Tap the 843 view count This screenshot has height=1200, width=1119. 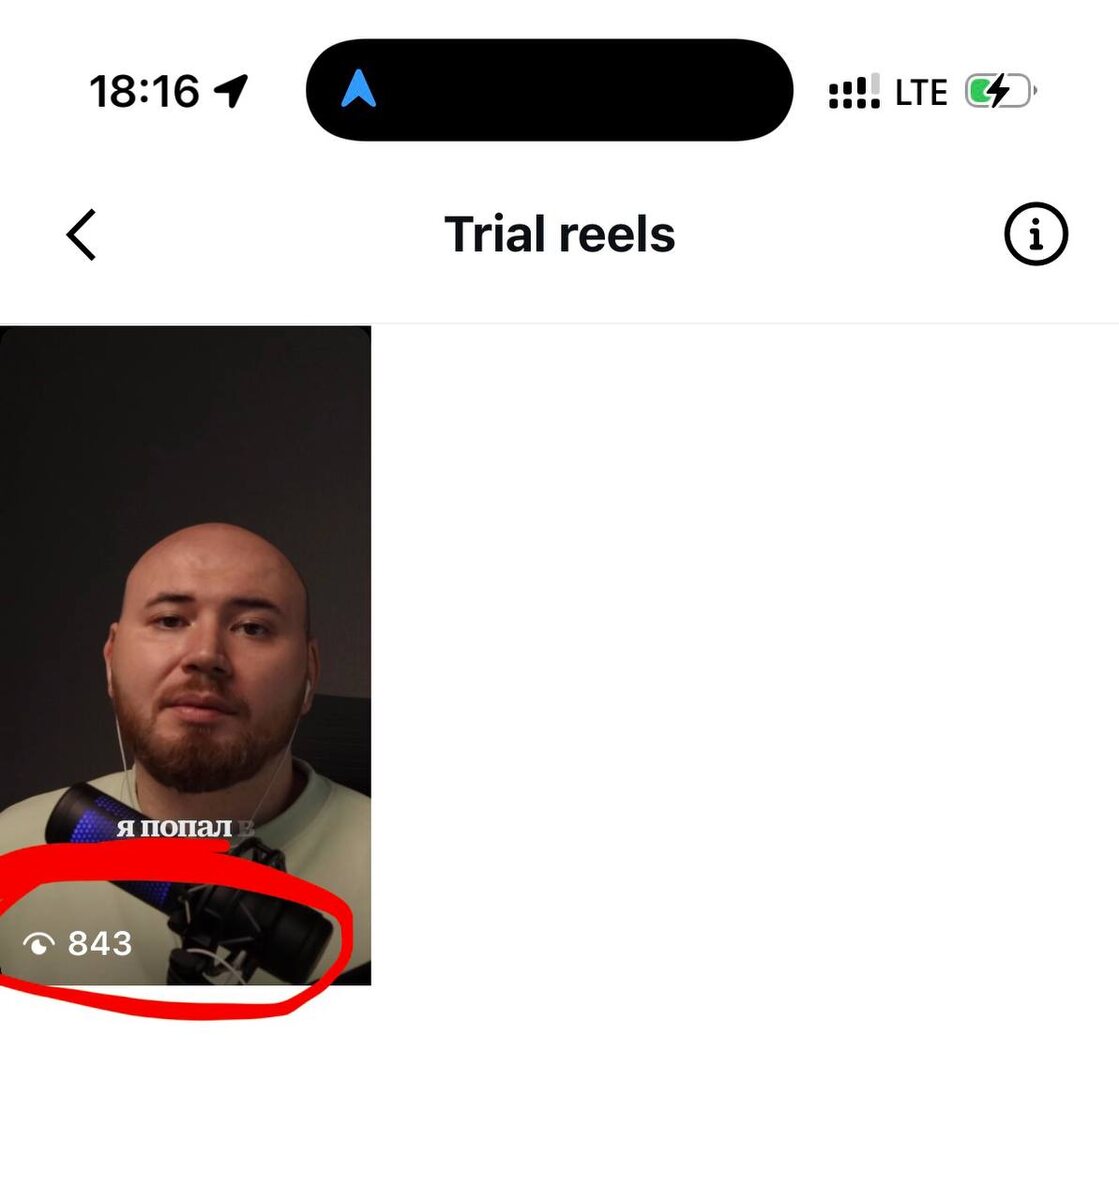[100, 943]
